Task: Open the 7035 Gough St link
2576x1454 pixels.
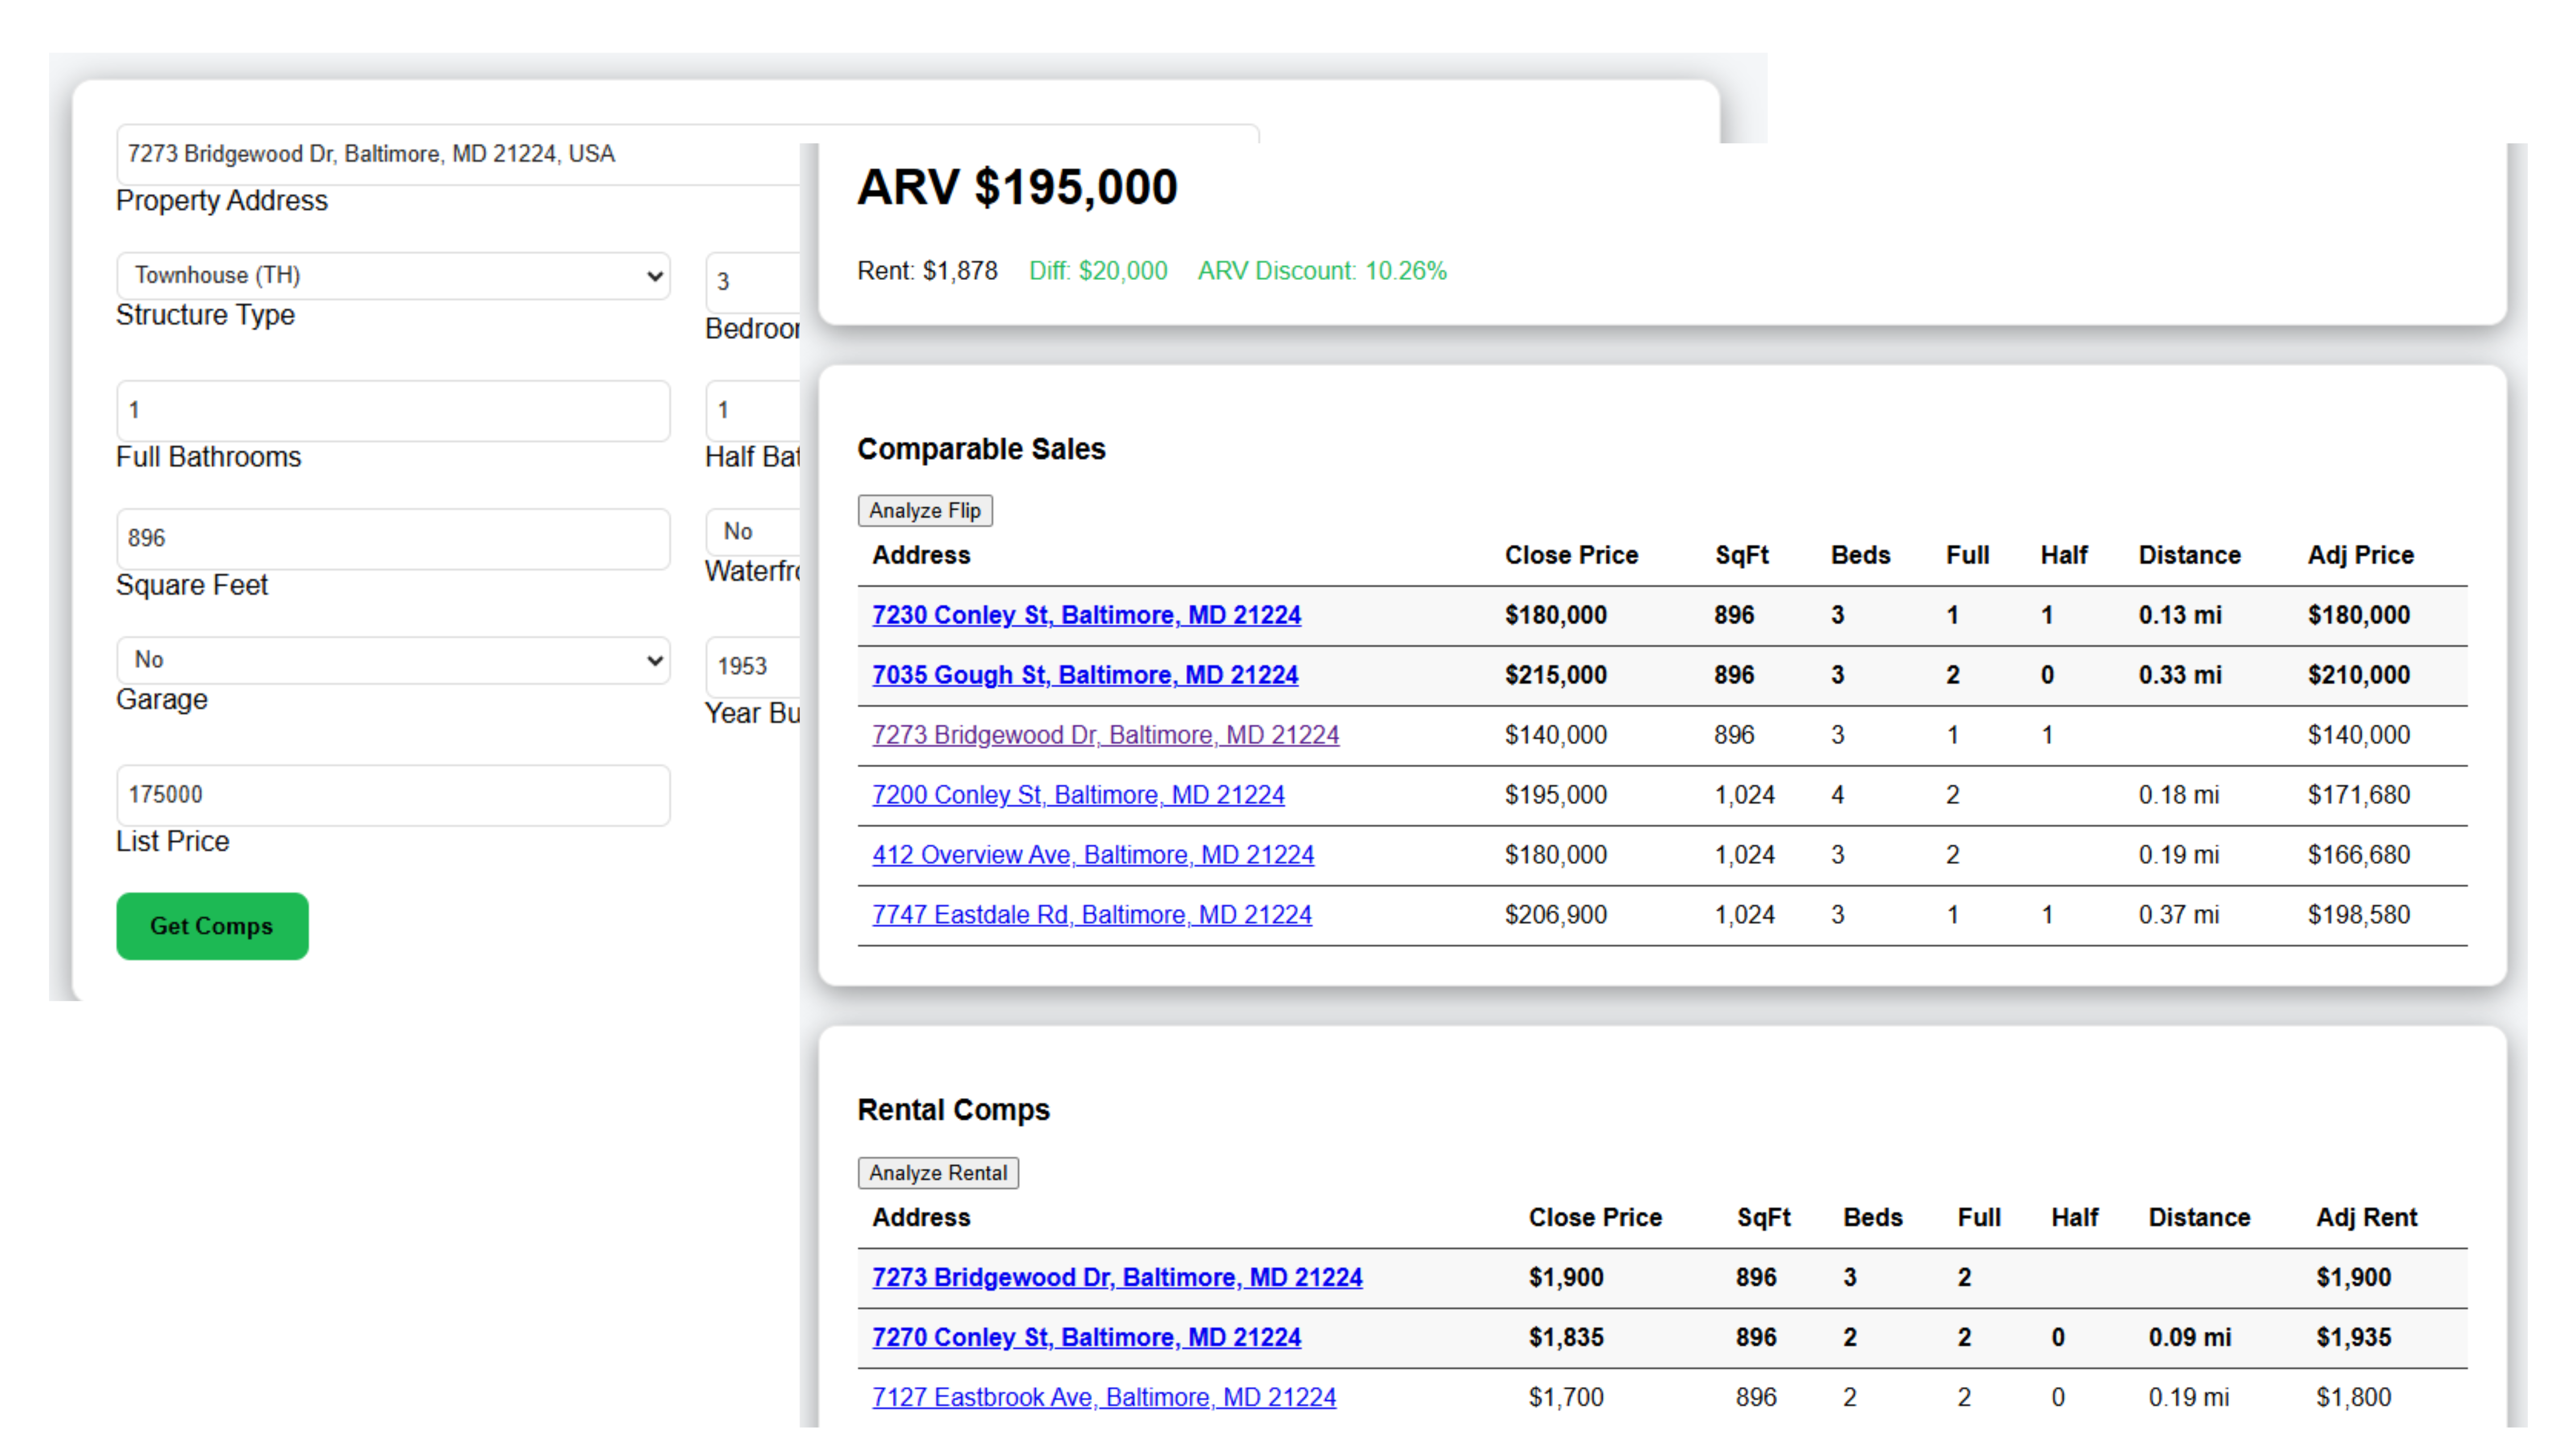Action: tap(1085, 675)
